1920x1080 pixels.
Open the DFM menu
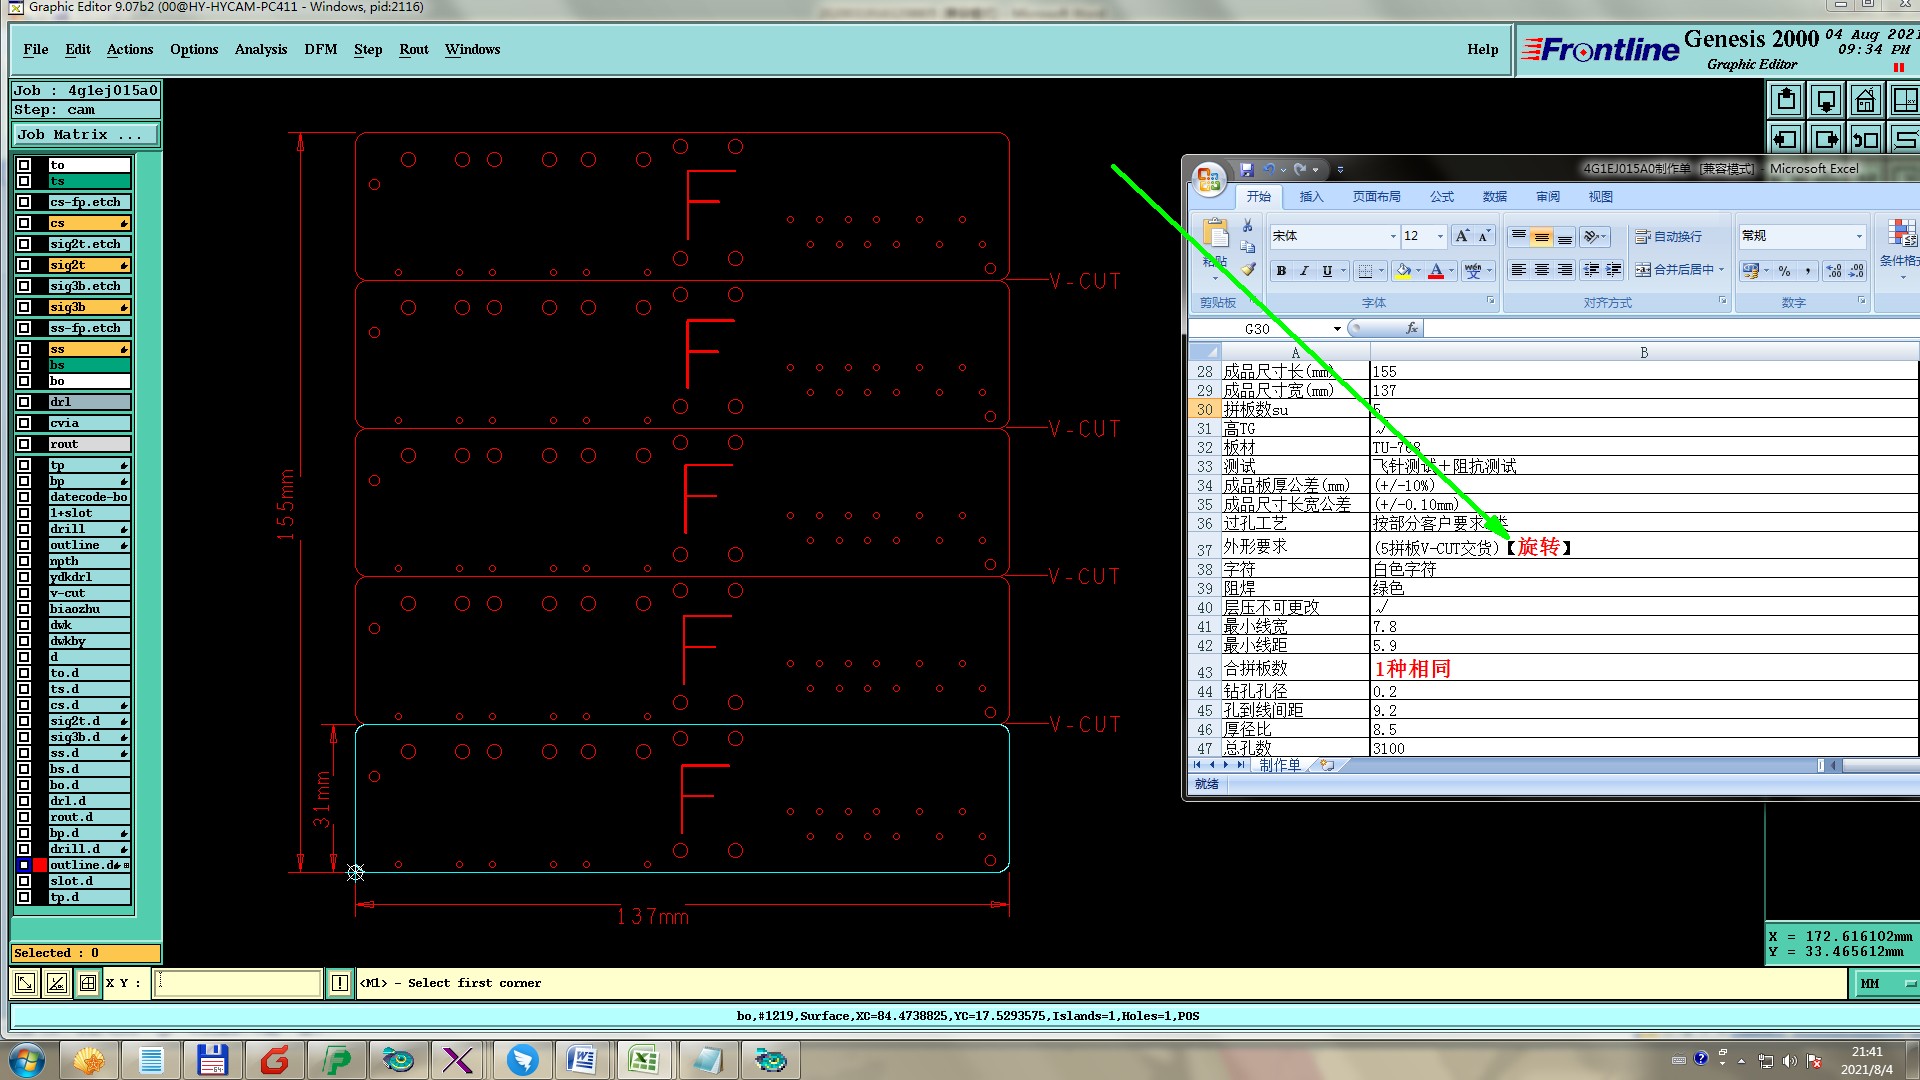pyautogui.click(x=320, y=49)
